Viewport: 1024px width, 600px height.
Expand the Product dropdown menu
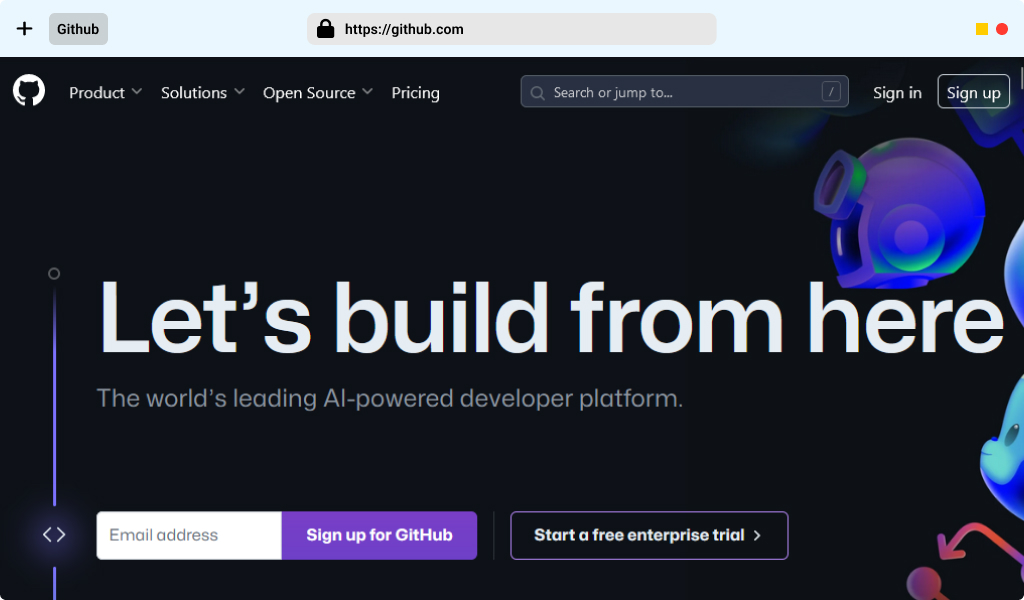coord(106,93)
